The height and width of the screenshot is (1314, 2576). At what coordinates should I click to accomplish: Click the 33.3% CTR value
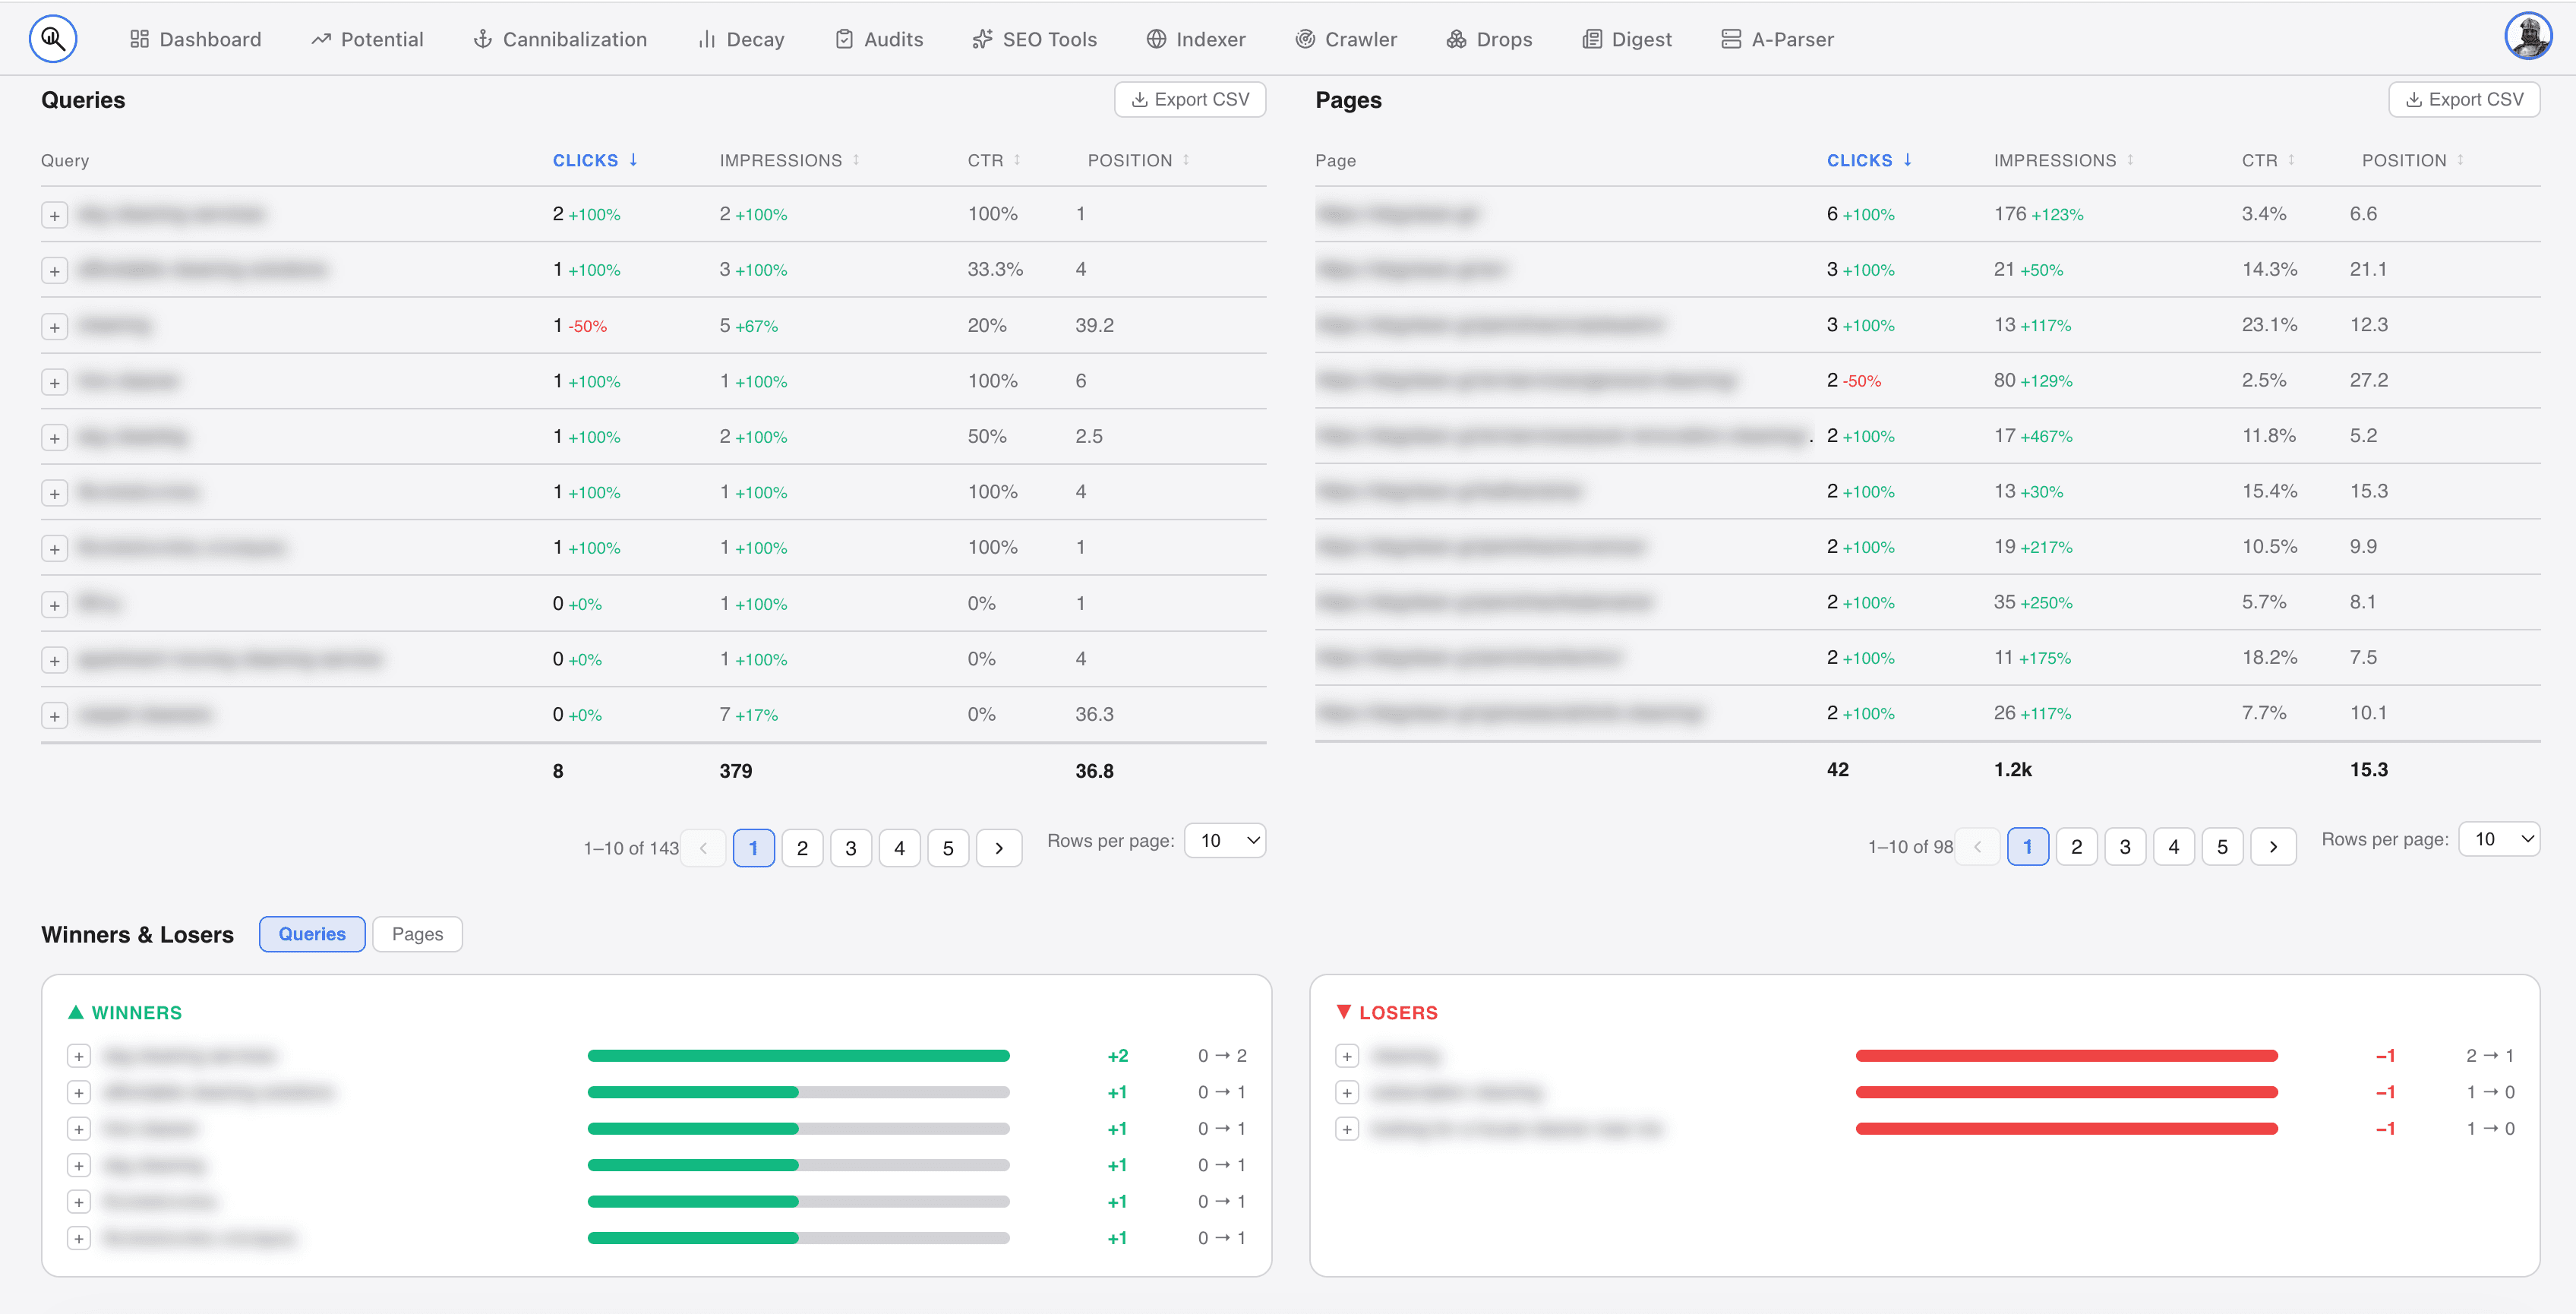(995, 269)
